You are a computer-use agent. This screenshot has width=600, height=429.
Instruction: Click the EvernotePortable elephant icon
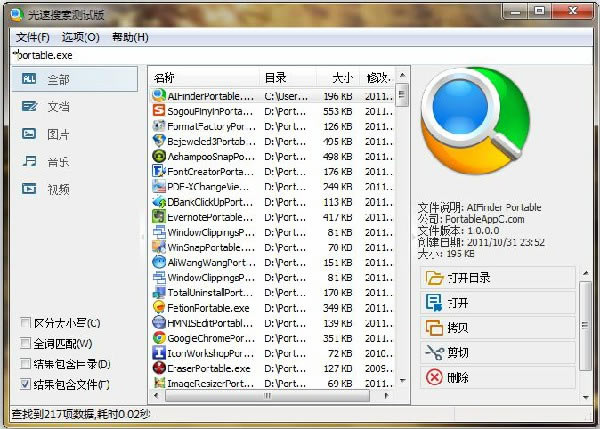tap(159, 217)
